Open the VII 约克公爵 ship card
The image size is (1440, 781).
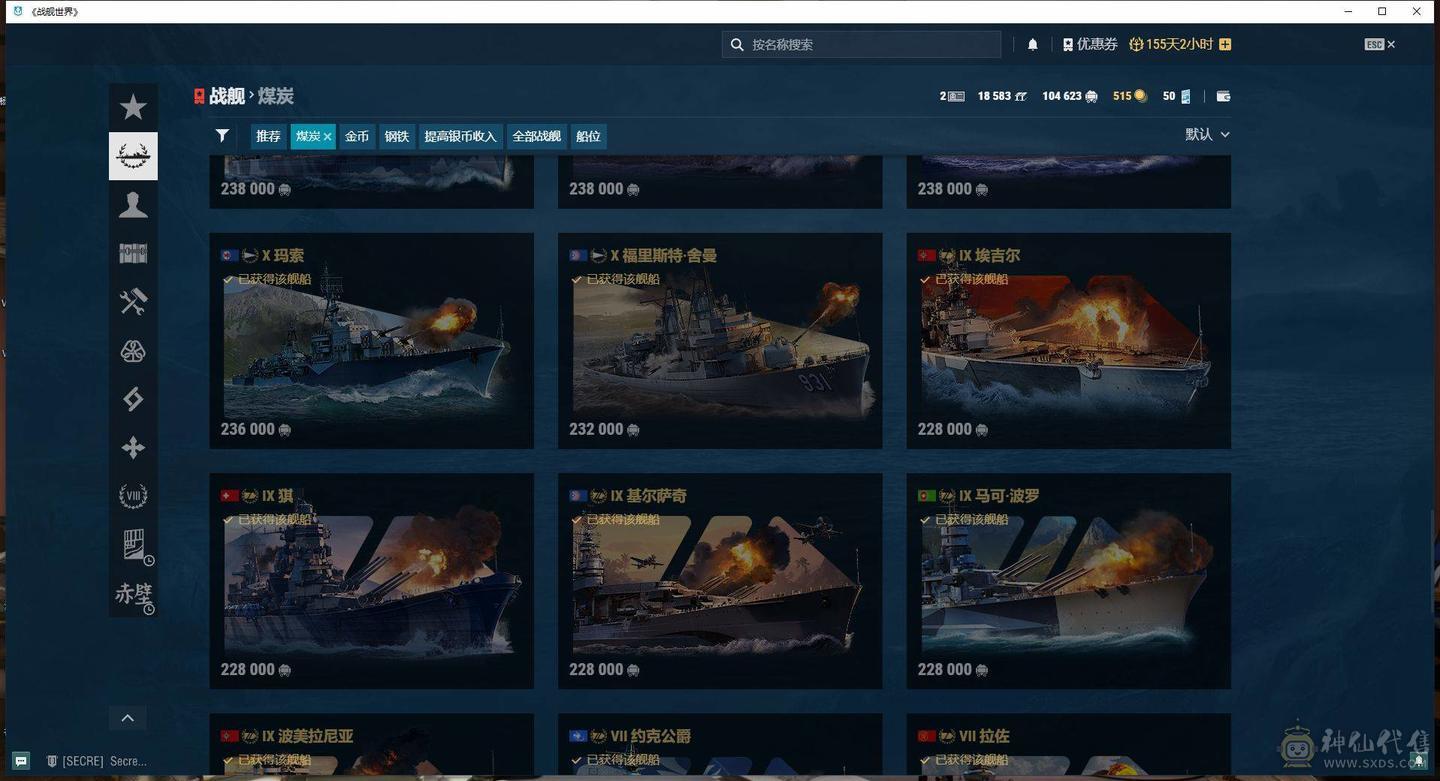pyautogui.click(x=720, y=745)
